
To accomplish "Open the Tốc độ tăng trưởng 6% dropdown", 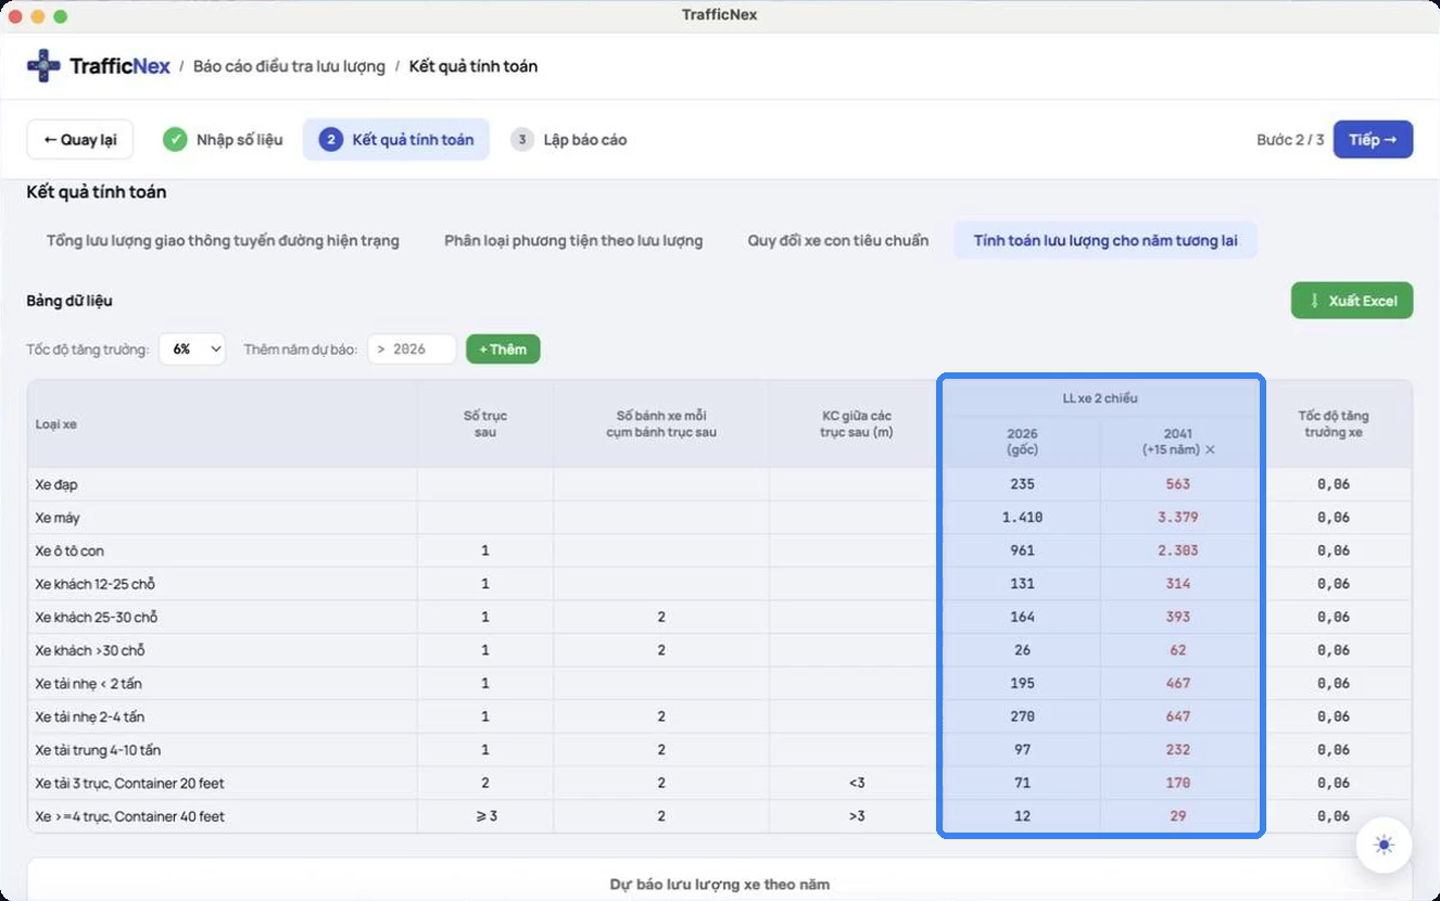I will coord(192,349).
